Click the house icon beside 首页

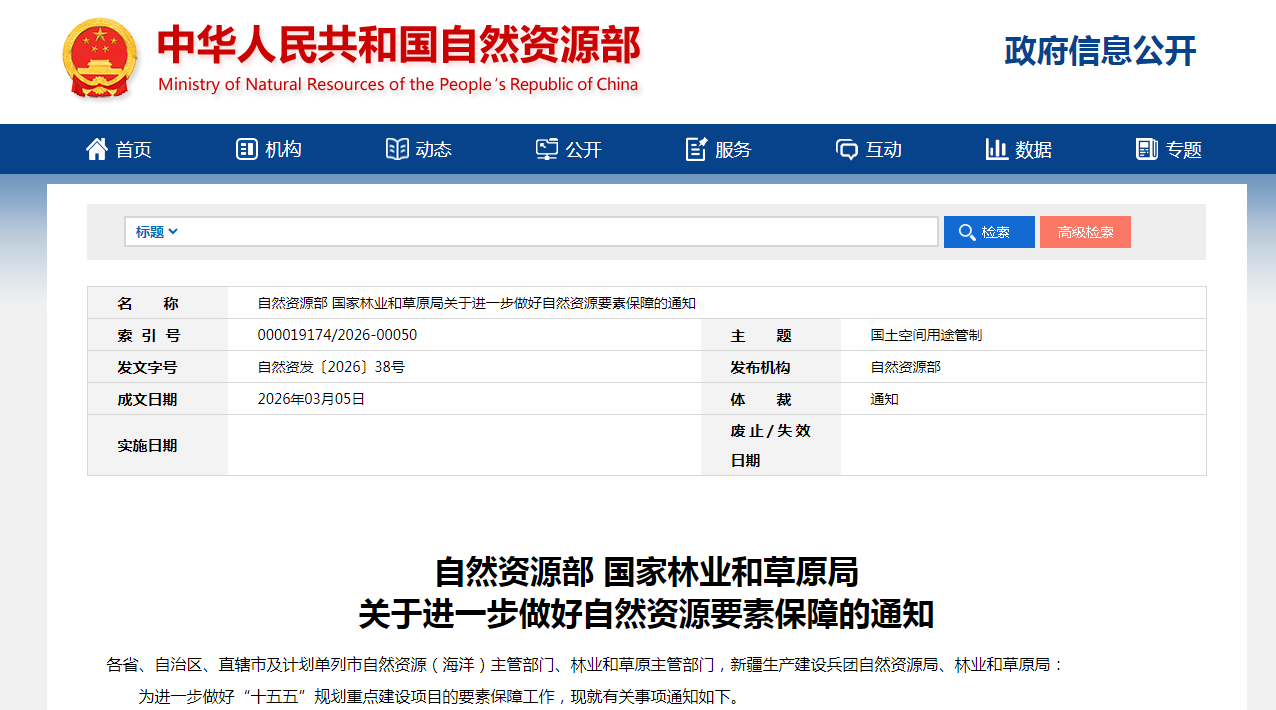pos(96,148)
